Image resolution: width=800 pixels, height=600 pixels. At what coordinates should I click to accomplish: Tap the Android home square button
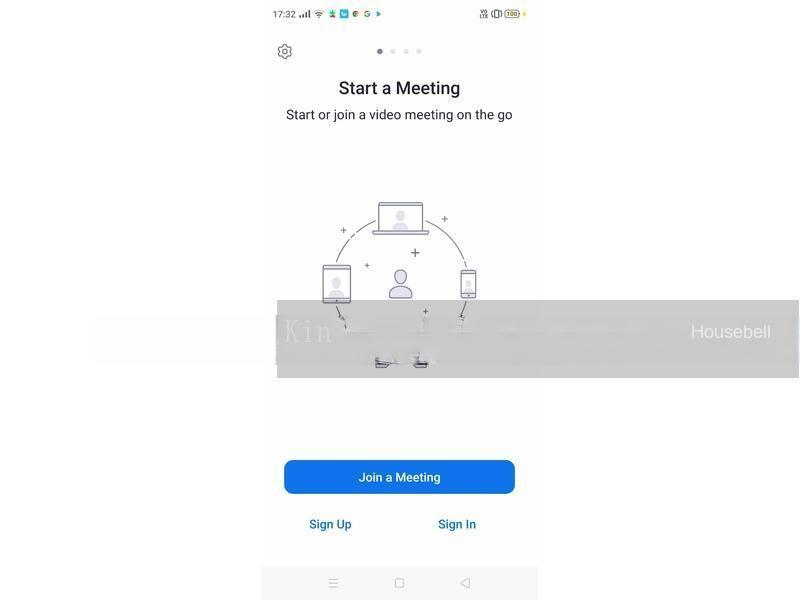pos(399,583)
